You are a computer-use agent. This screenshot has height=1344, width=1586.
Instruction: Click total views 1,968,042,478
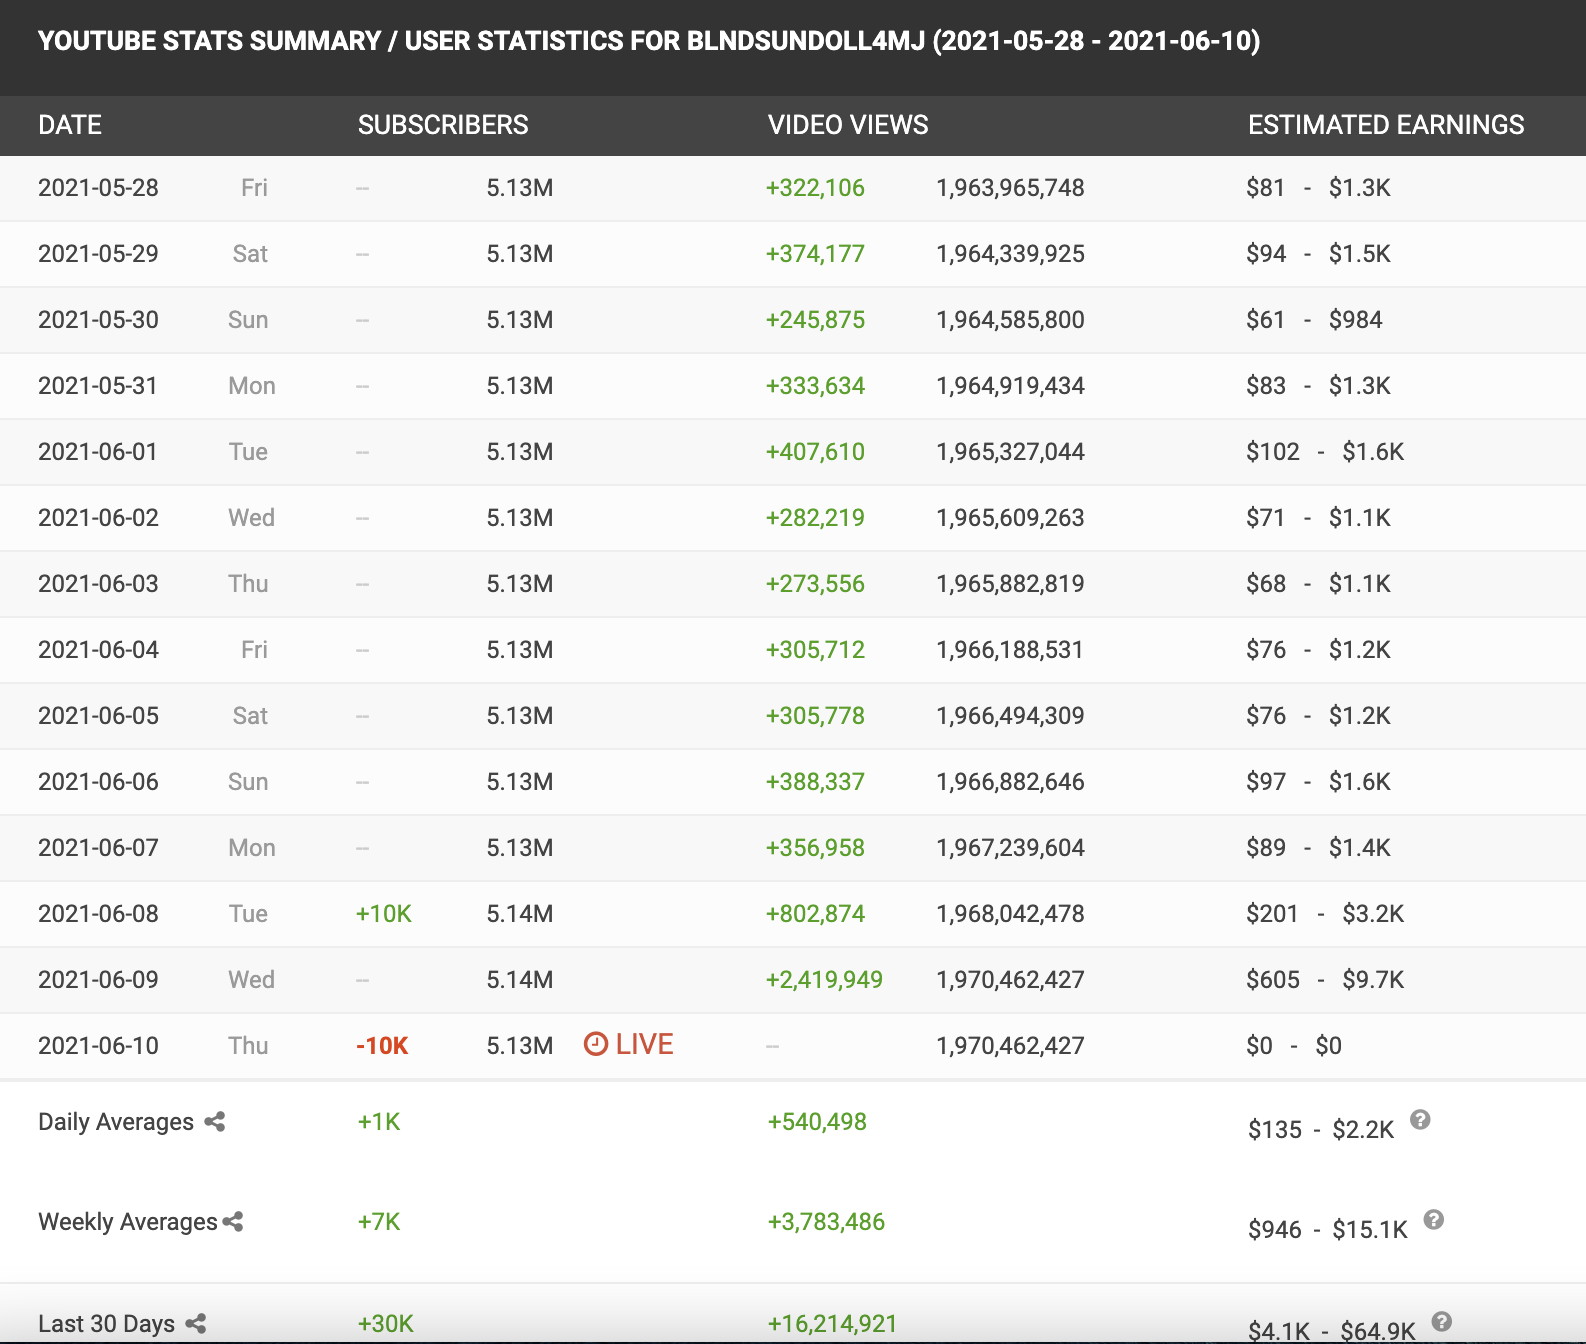(x=1010, y=914)
